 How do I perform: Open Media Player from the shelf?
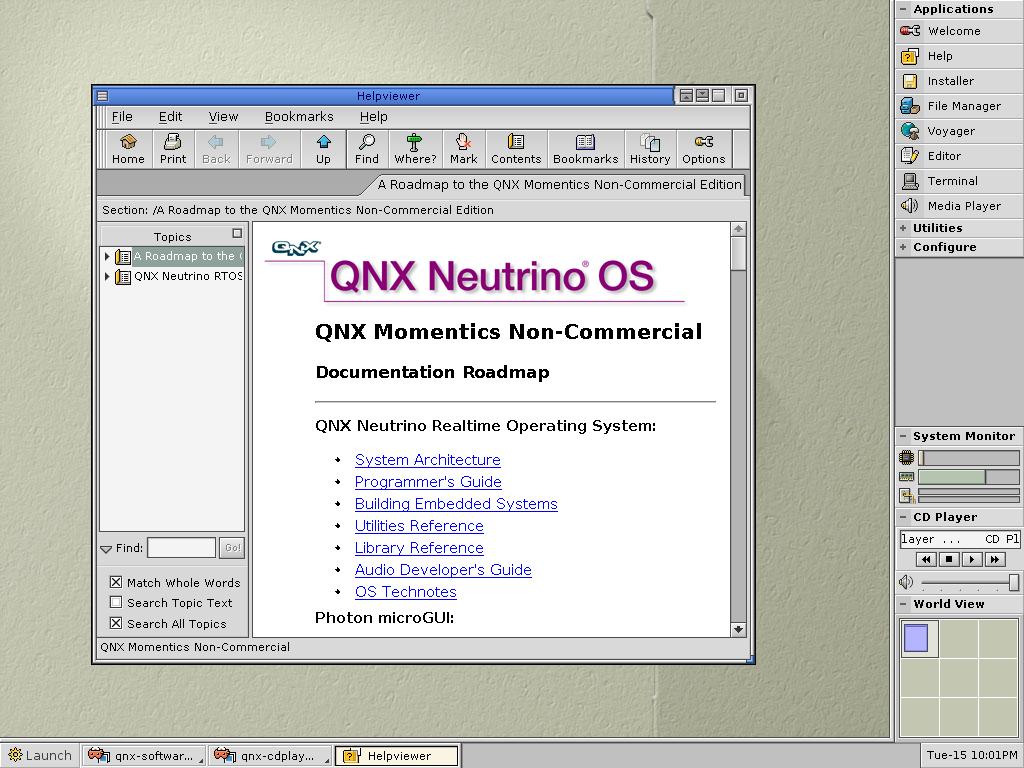point(963,206)
